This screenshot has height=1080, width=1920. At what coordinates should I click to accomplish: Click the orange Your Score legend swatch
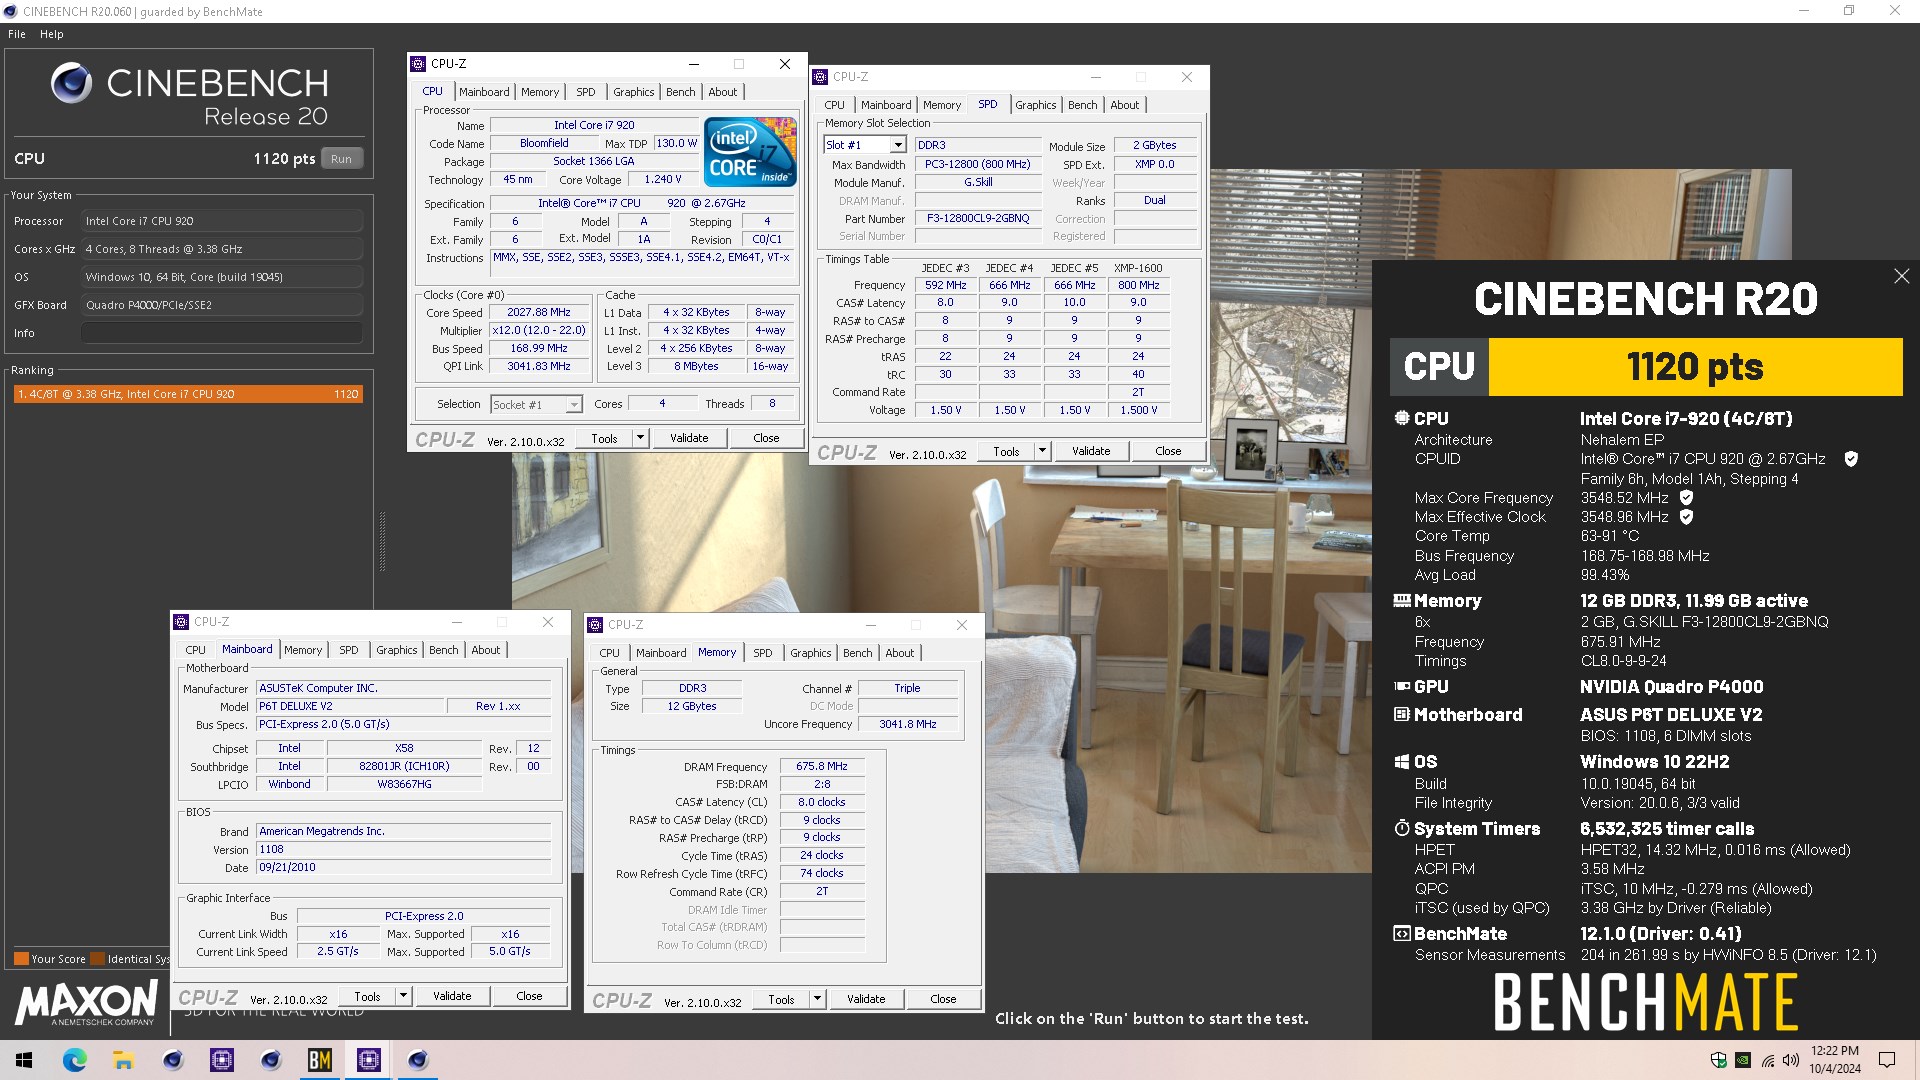coord(21,959)
